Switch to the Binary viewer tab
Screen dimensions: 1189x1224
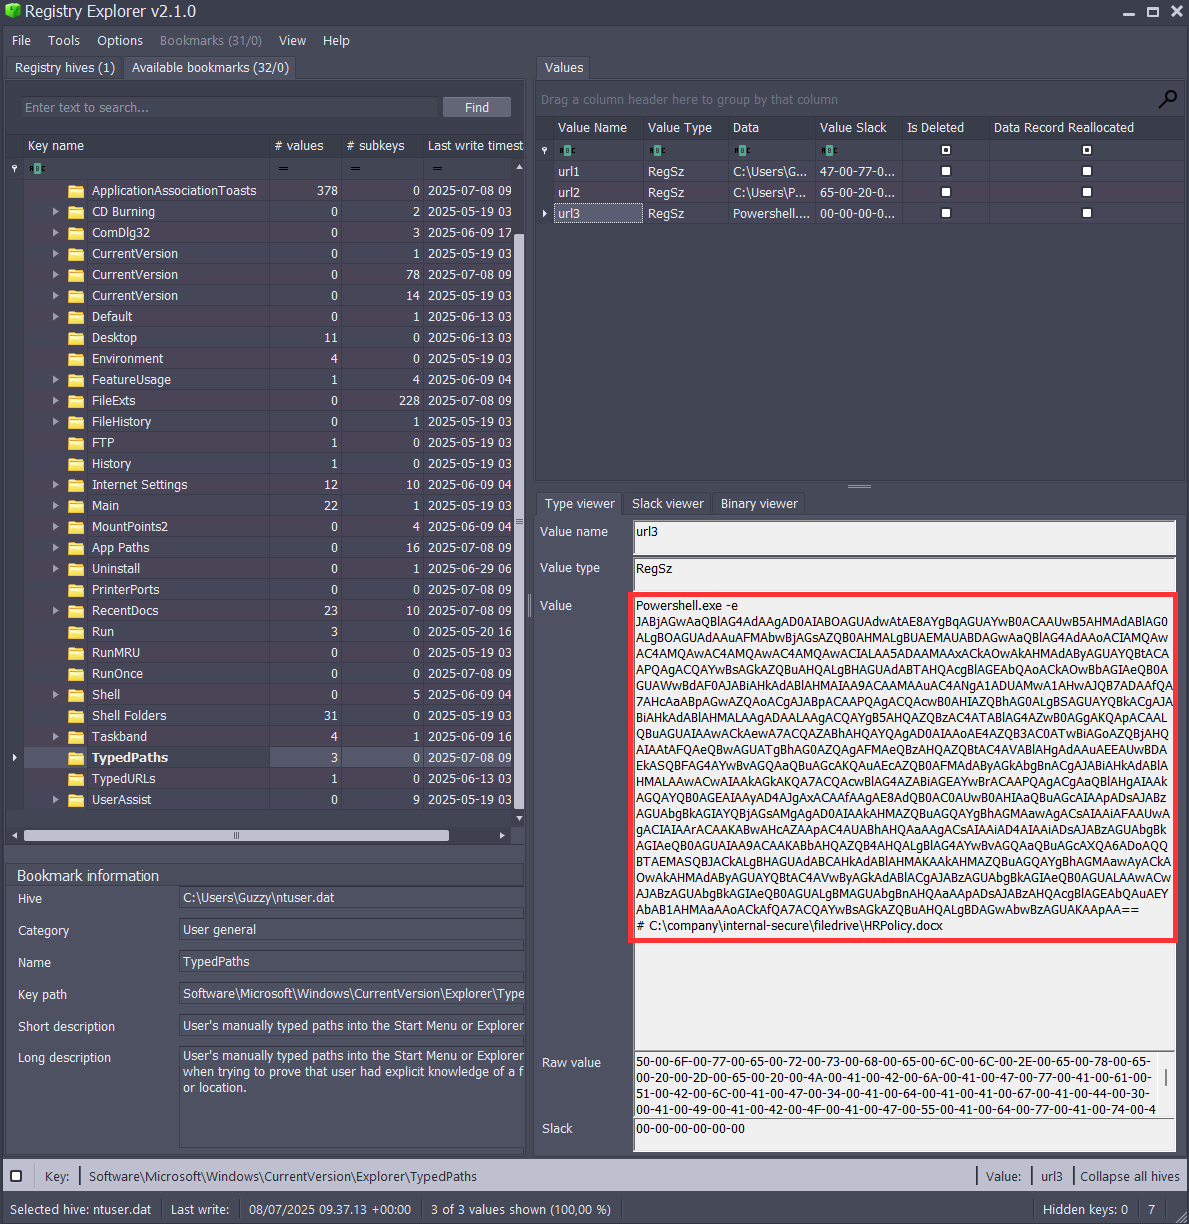(758, 503)
